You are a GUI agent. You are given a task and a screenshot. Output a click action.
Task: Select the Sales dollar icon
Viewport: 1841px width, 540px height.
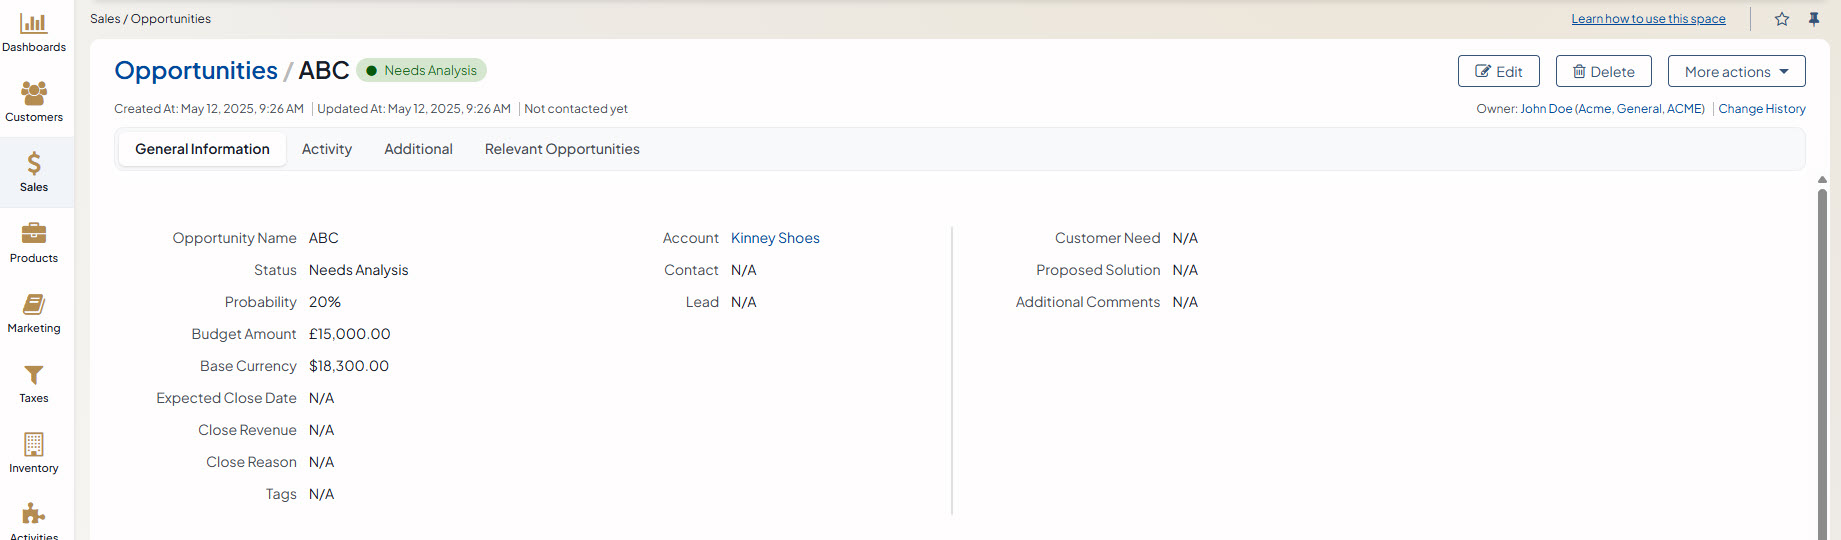[34, 164]
